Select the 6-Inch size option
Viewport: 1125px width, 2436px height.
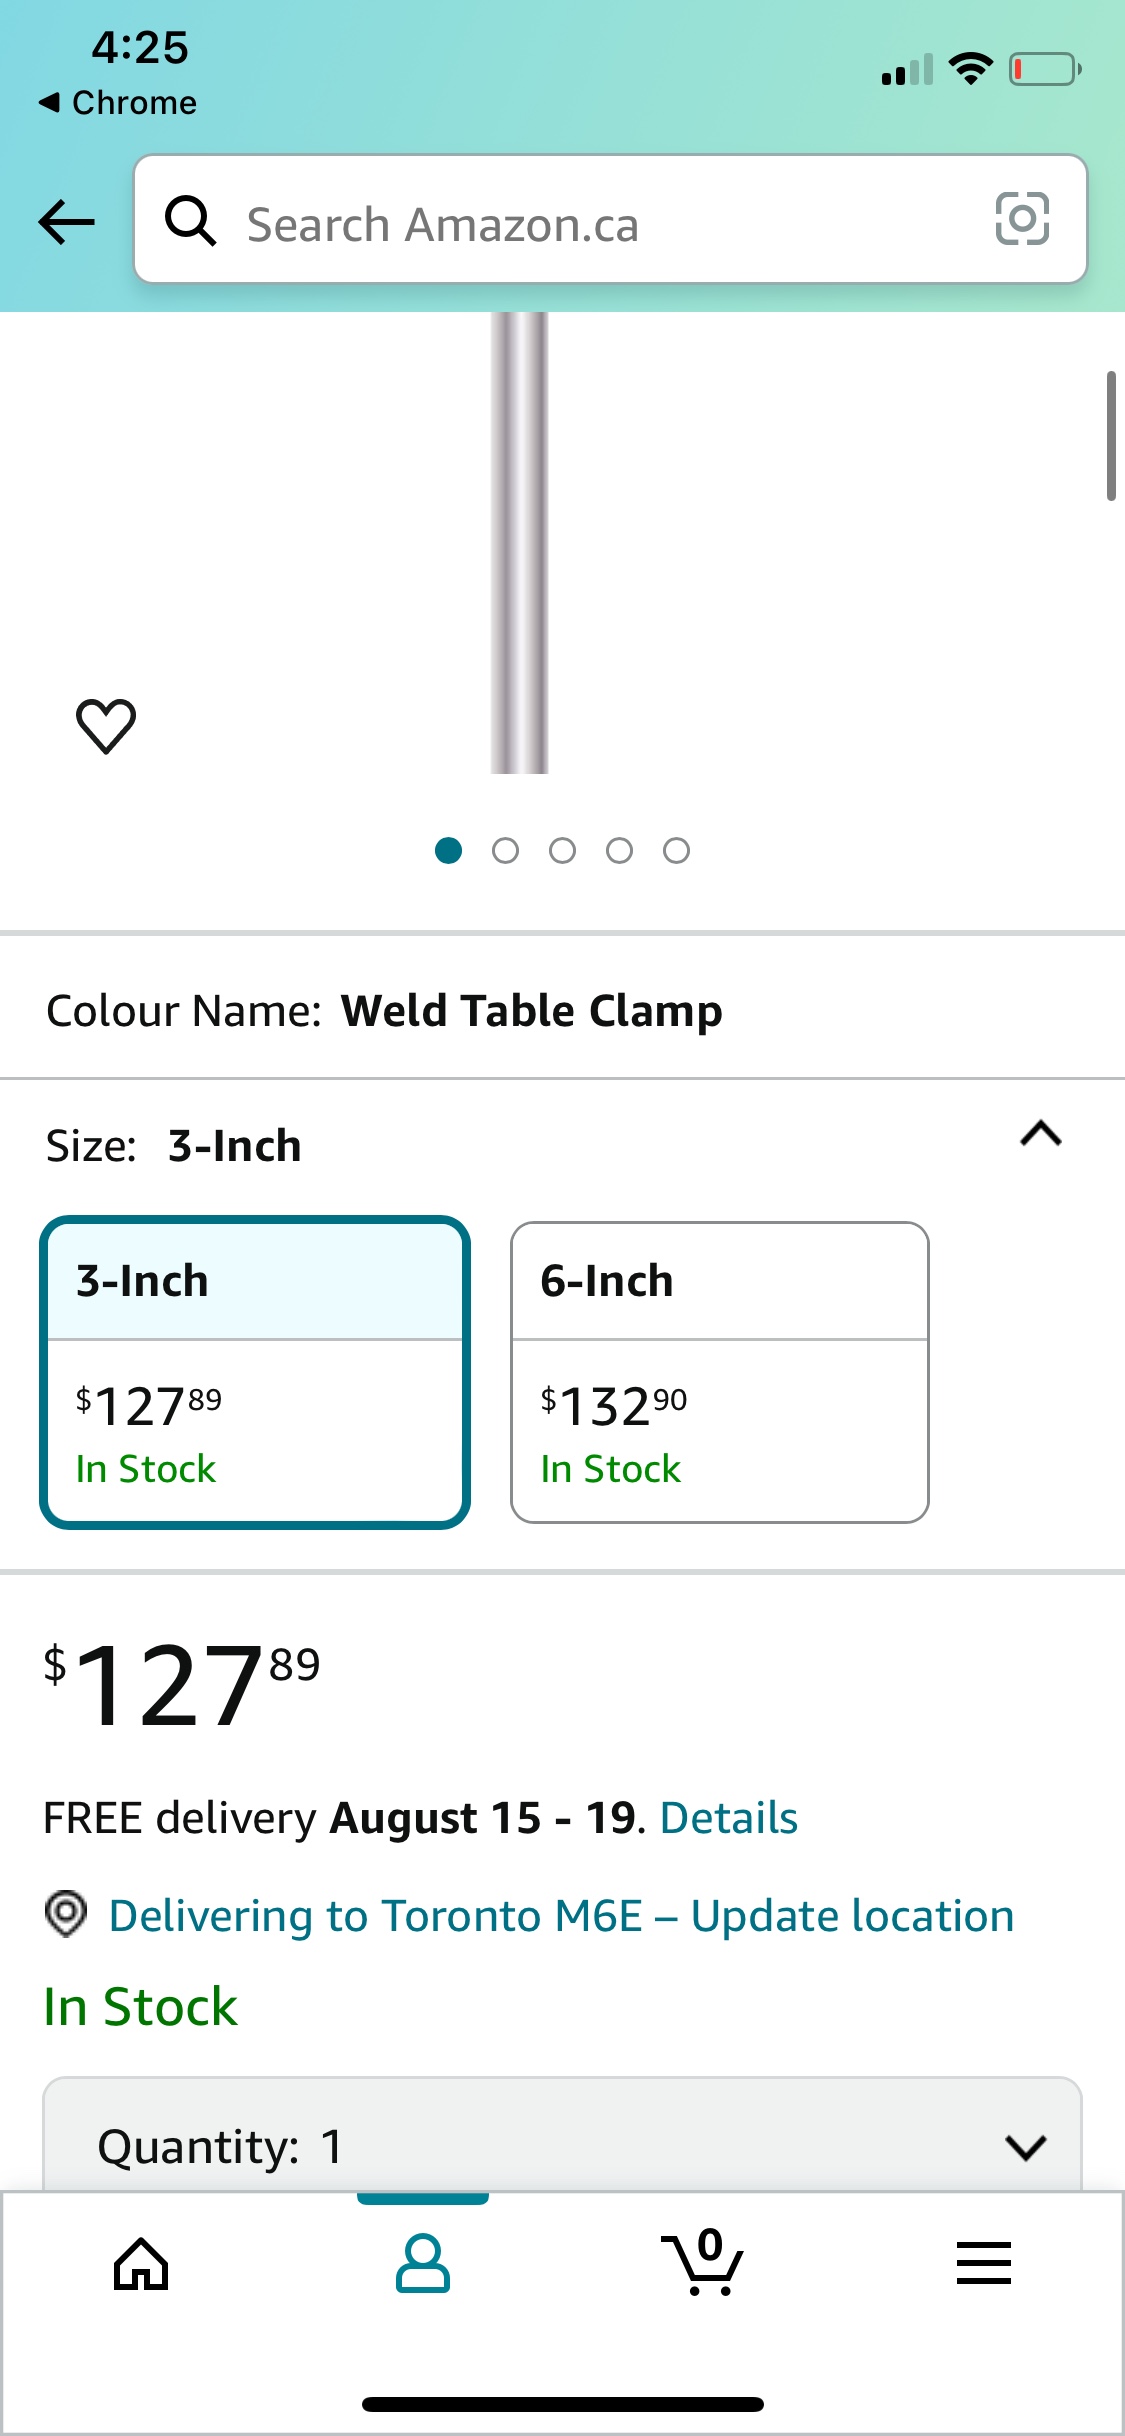pyautogui.click(x=720, y=1372)
